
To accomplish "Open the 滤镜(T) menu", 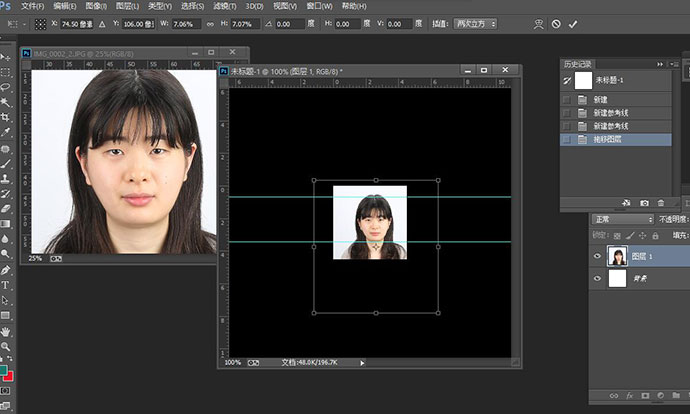I will pyautogui.click(x=225, y=5).
